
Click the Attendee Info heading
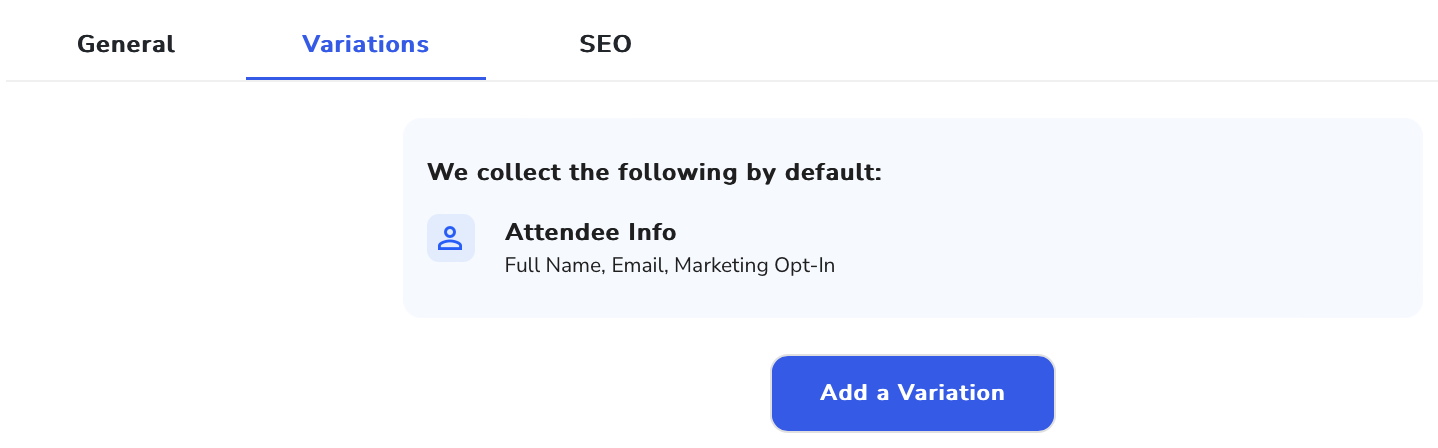591,232
